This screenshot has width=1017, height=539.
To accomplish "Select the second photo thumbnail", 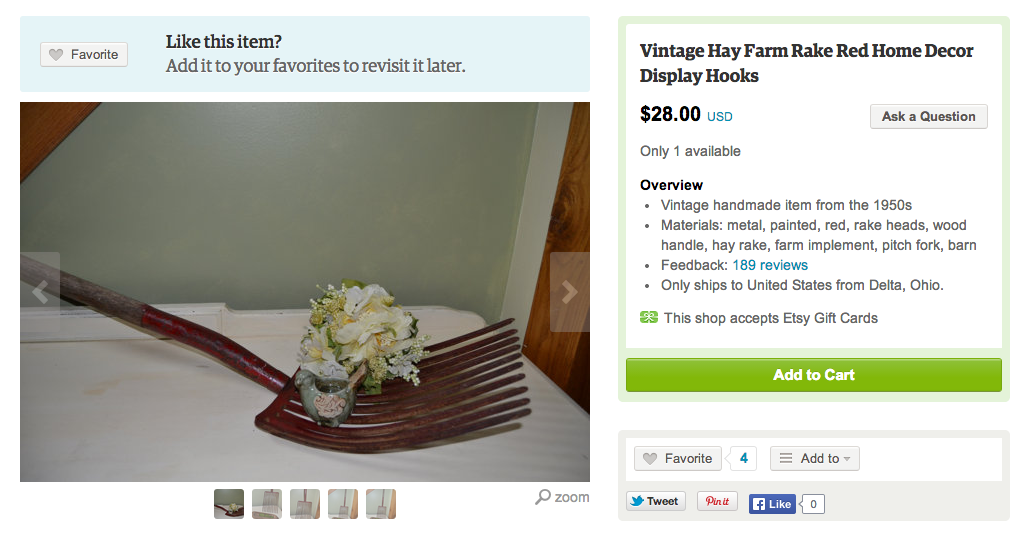I will [267, 504].
